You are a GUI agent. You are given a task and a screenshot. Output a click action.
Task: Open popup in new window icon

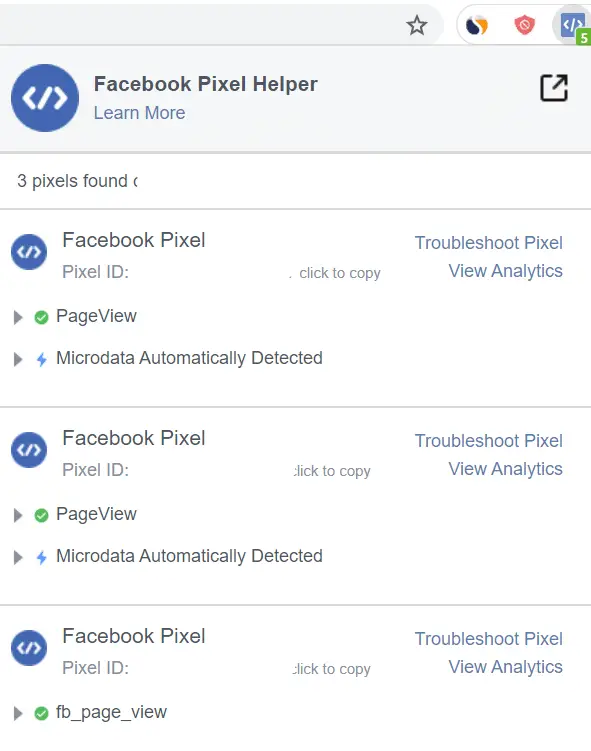click(554, 88)
